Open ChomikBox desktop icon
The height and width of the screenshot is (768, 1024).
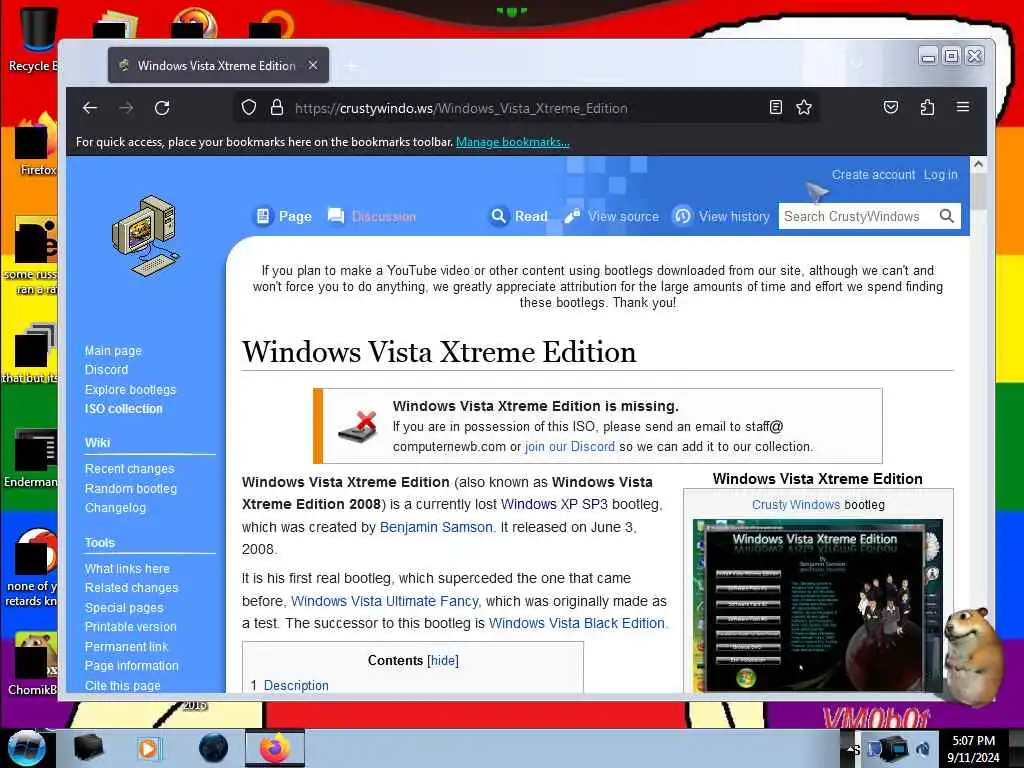[31, 664]
